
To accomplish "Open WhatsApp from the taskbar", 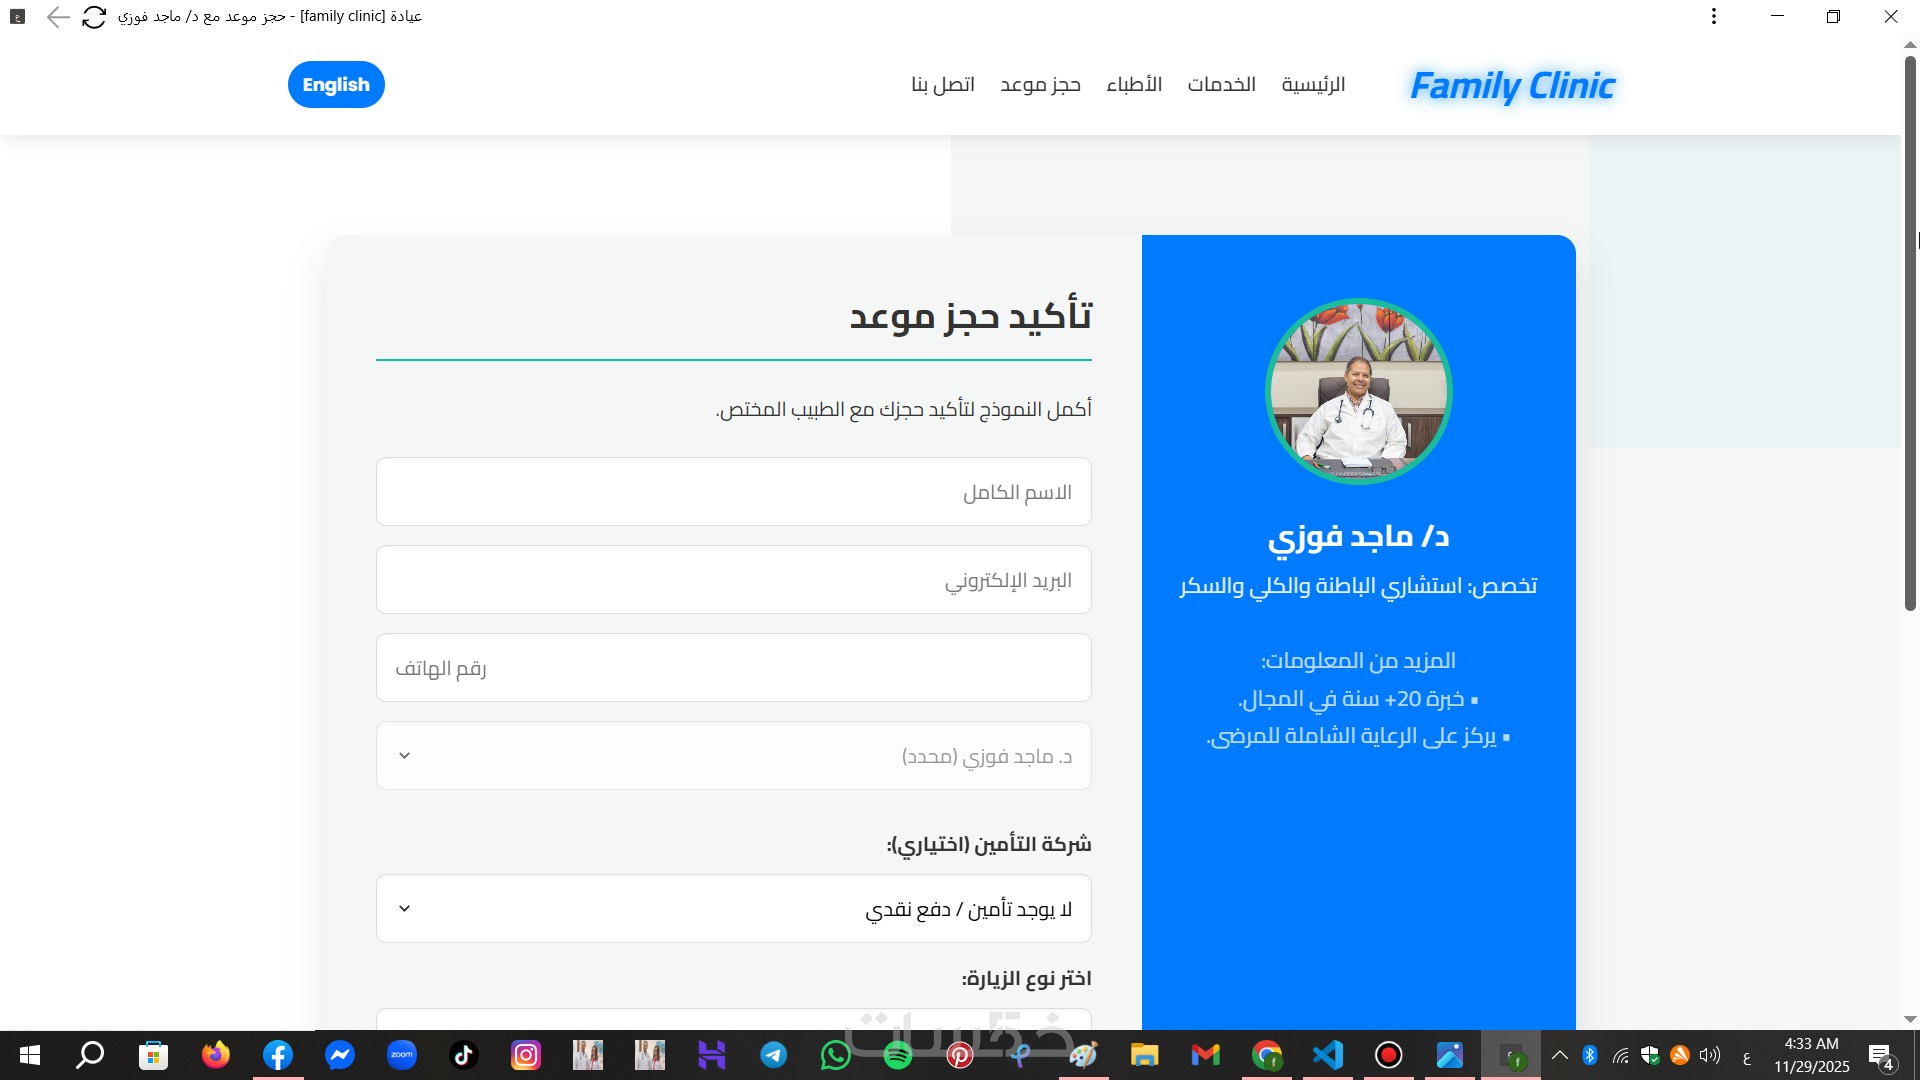I will coord(836,1055).
